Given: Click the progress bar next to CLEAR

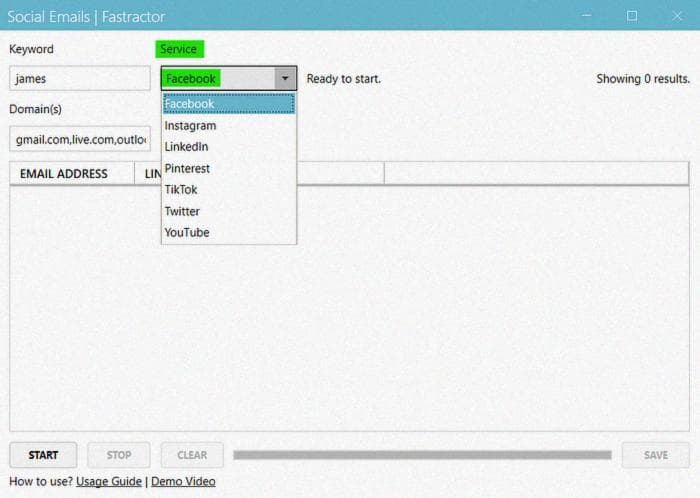Looking at the screenshot, I should tap(422, 455).
